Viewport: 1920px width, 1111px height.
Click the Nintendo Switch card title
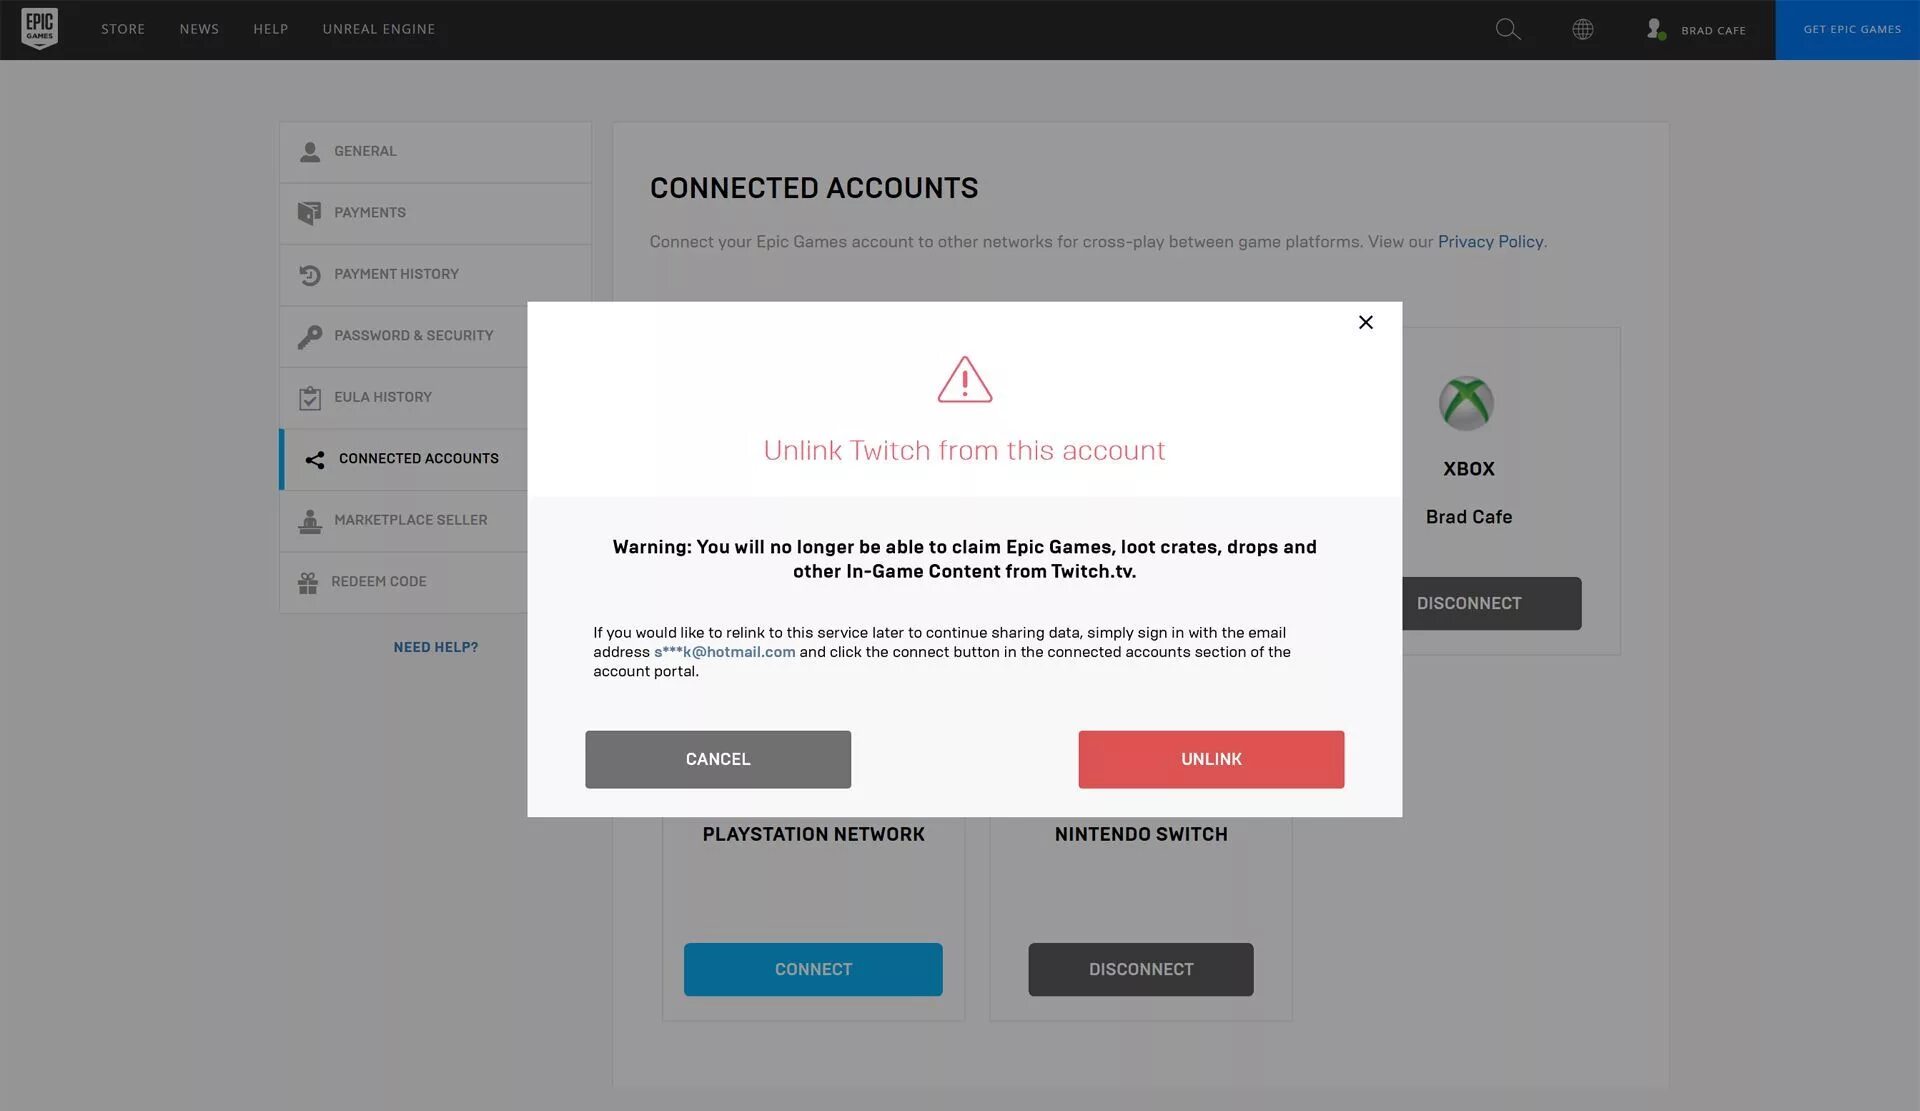(x=1141, y=834)
